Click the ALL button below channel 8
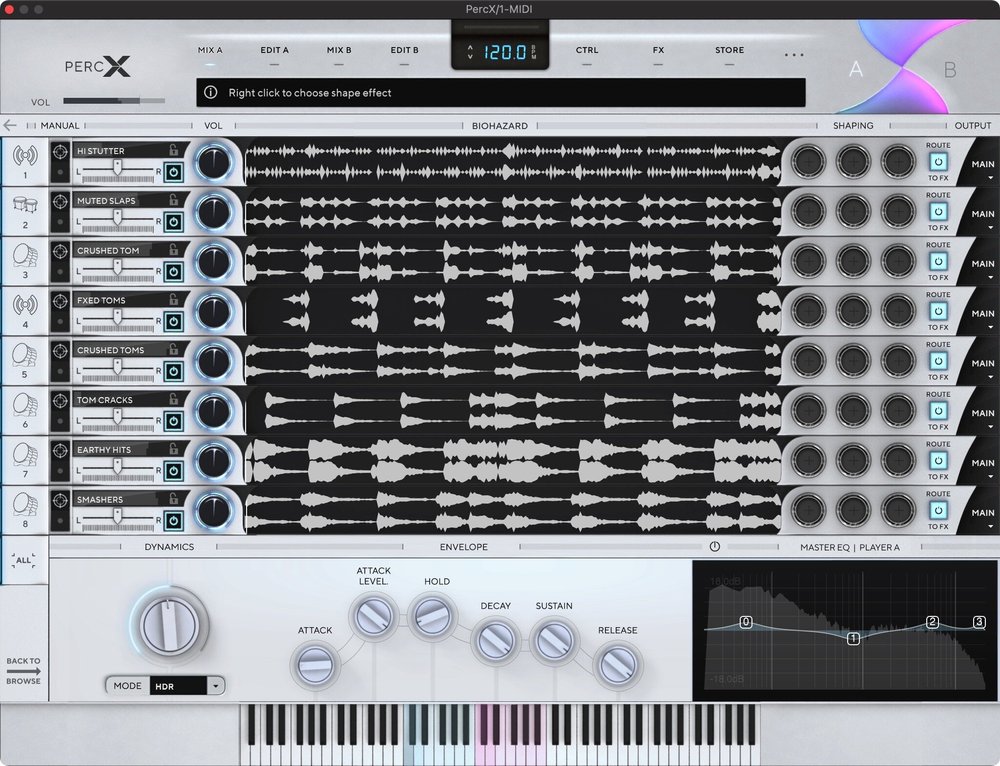This screenshot has height=766, width=1000. click(24, 560)
